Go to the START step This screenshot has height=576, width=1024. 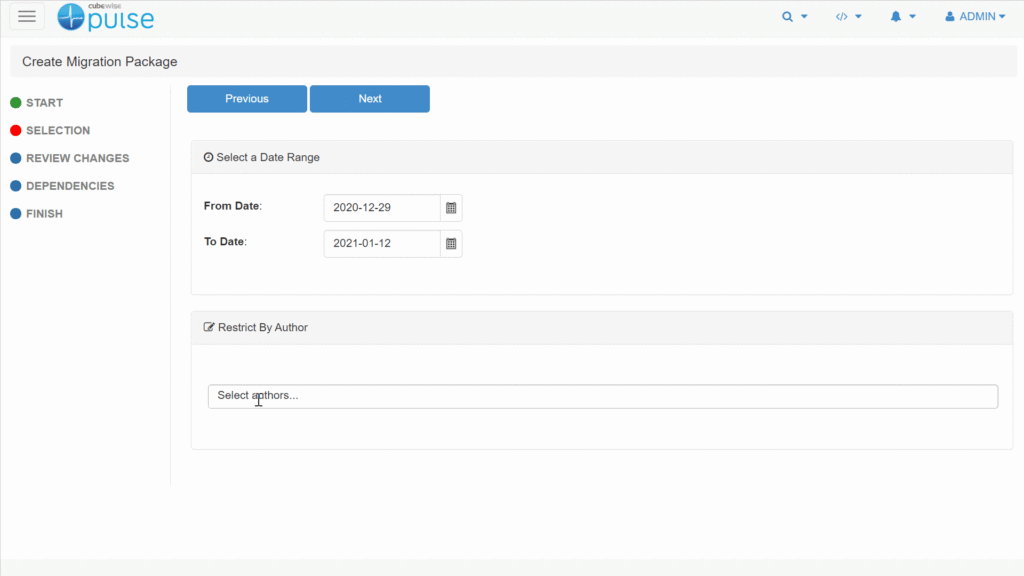[44, 103]
